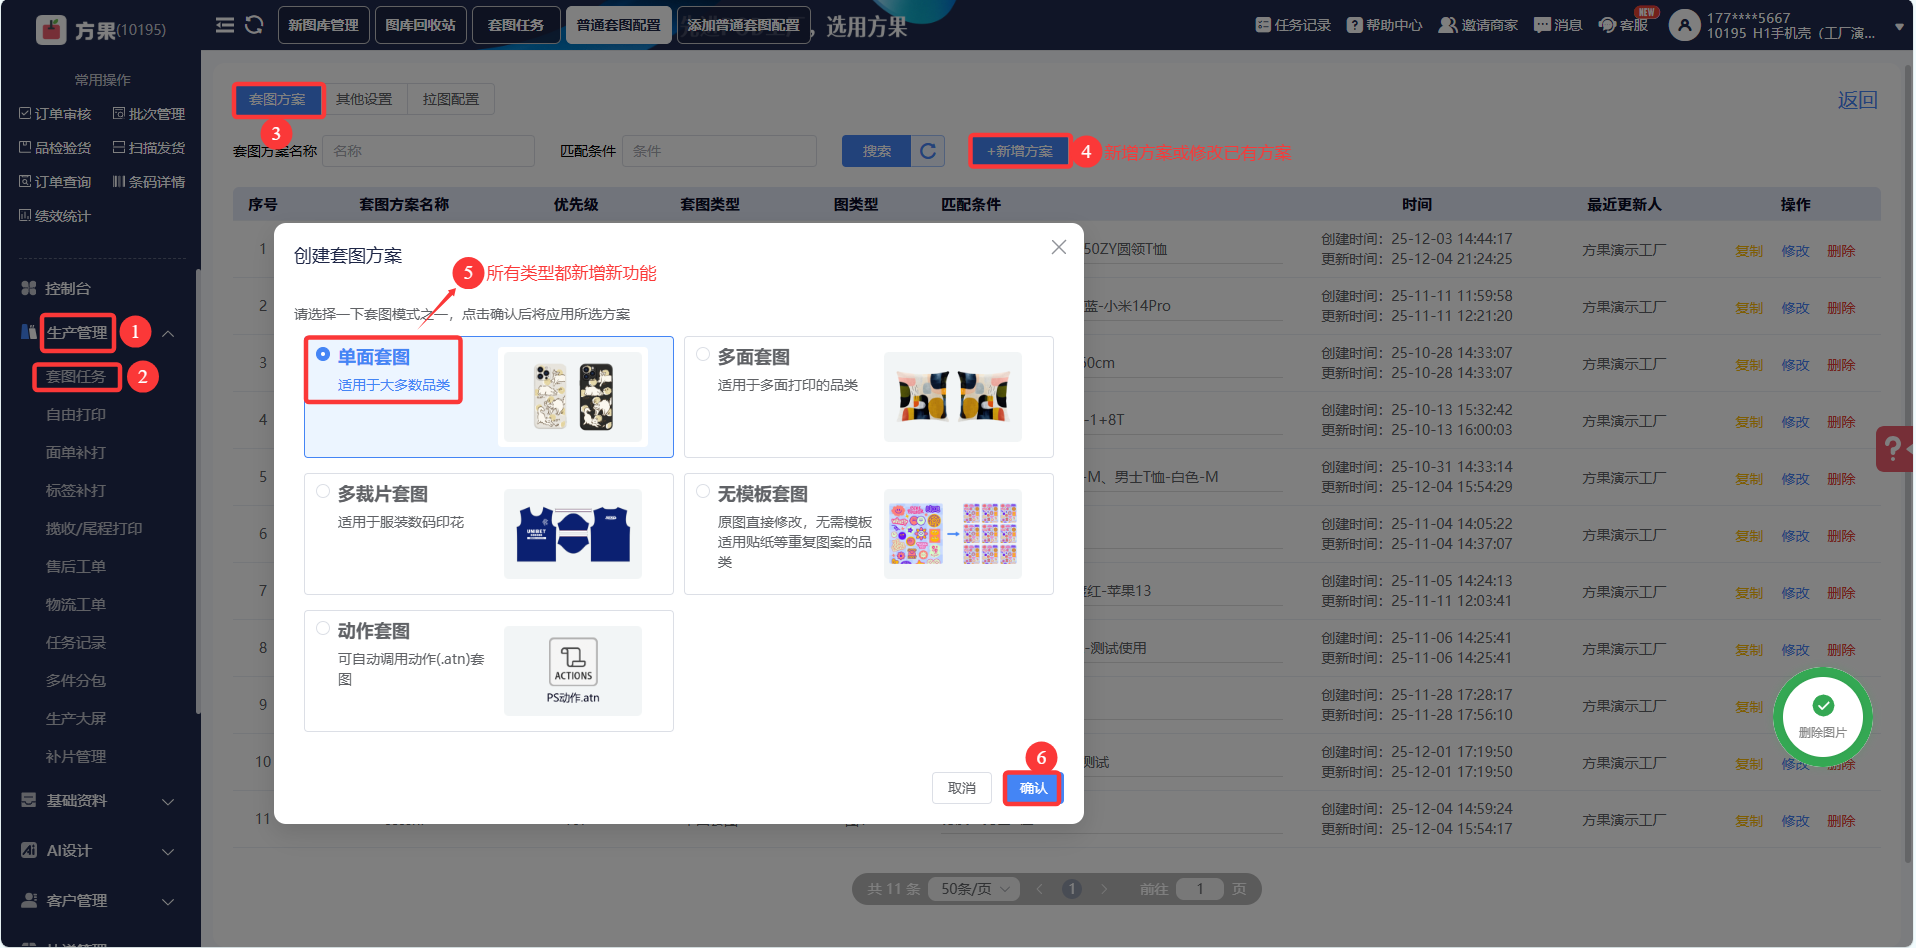Select the 无模板套图 radio option
The height and width of the screenshot is (948, 1916).
703,492
